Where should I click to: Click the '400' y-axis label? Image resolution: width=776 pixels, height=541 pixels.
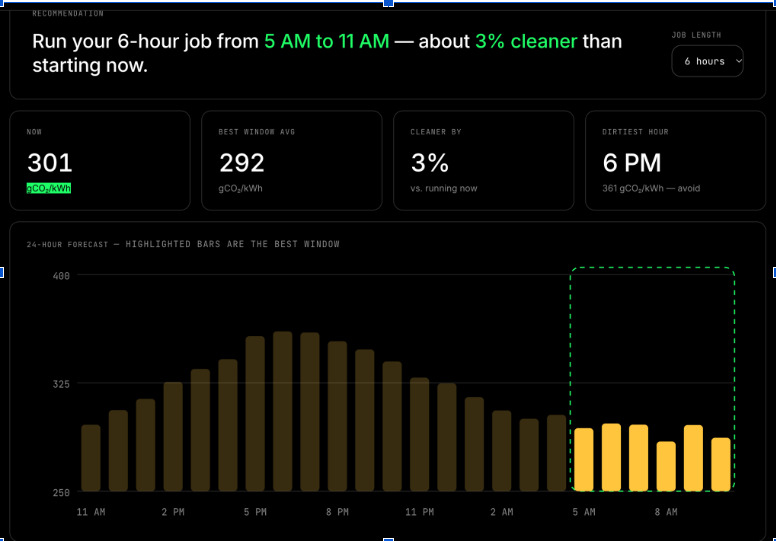61,276
